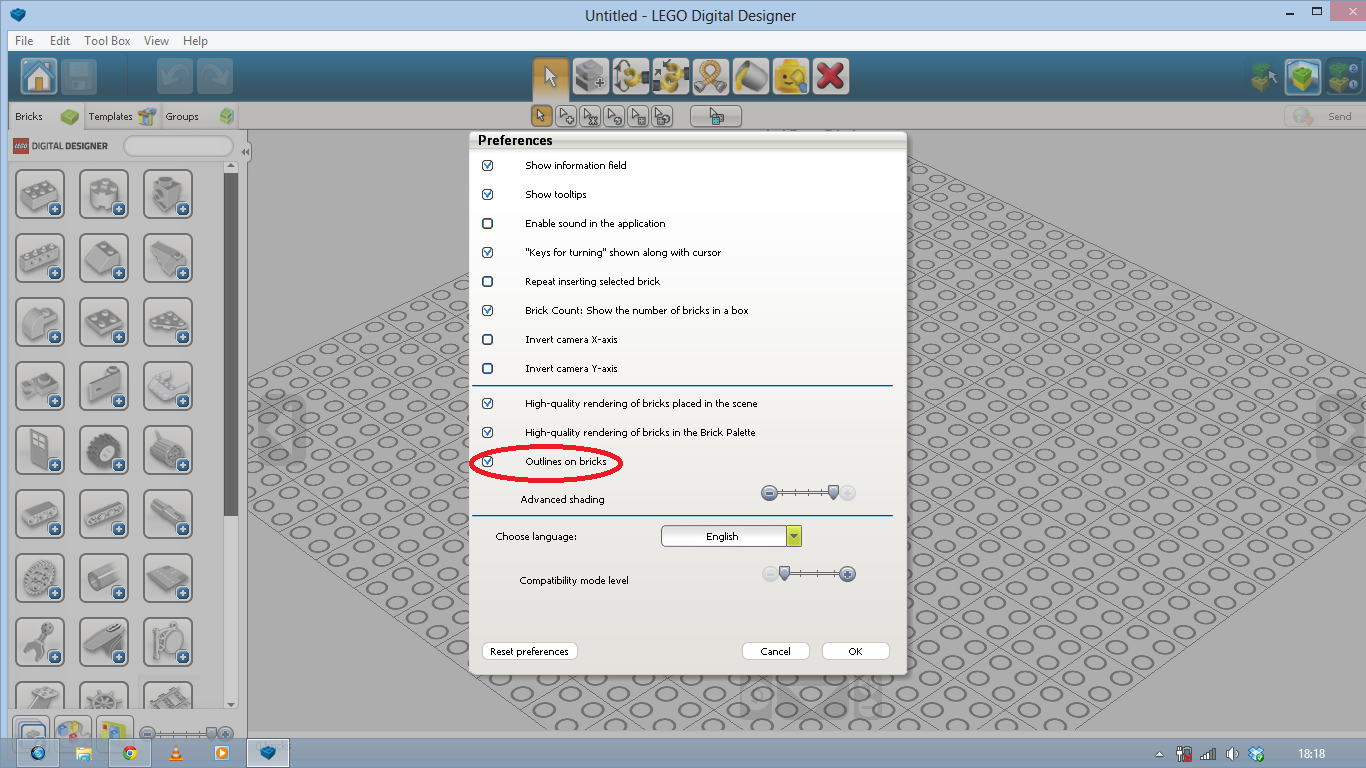
Task: Click the minus end of Advanced shading slider
Action: click(x=769, y=493)
